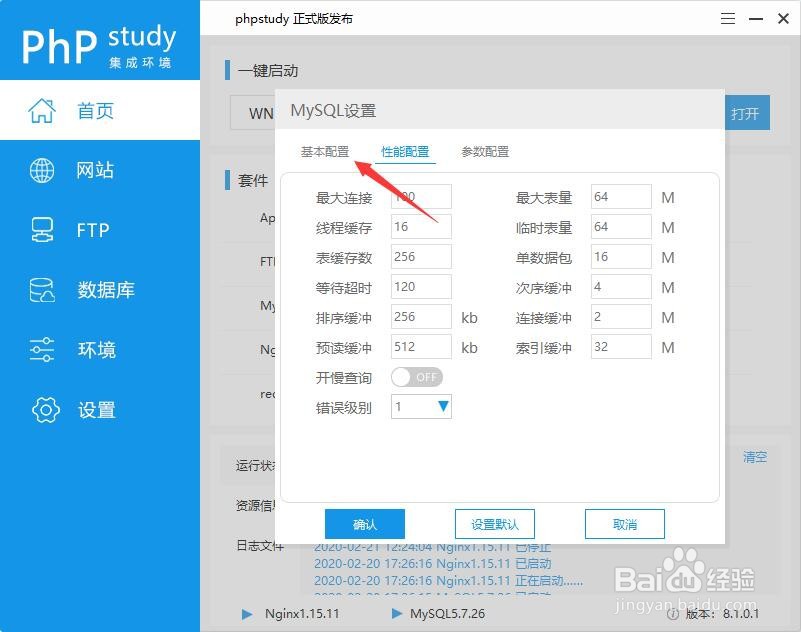Click the 表缓存数 input field
The image size is (801, 632).
point(421,256)
